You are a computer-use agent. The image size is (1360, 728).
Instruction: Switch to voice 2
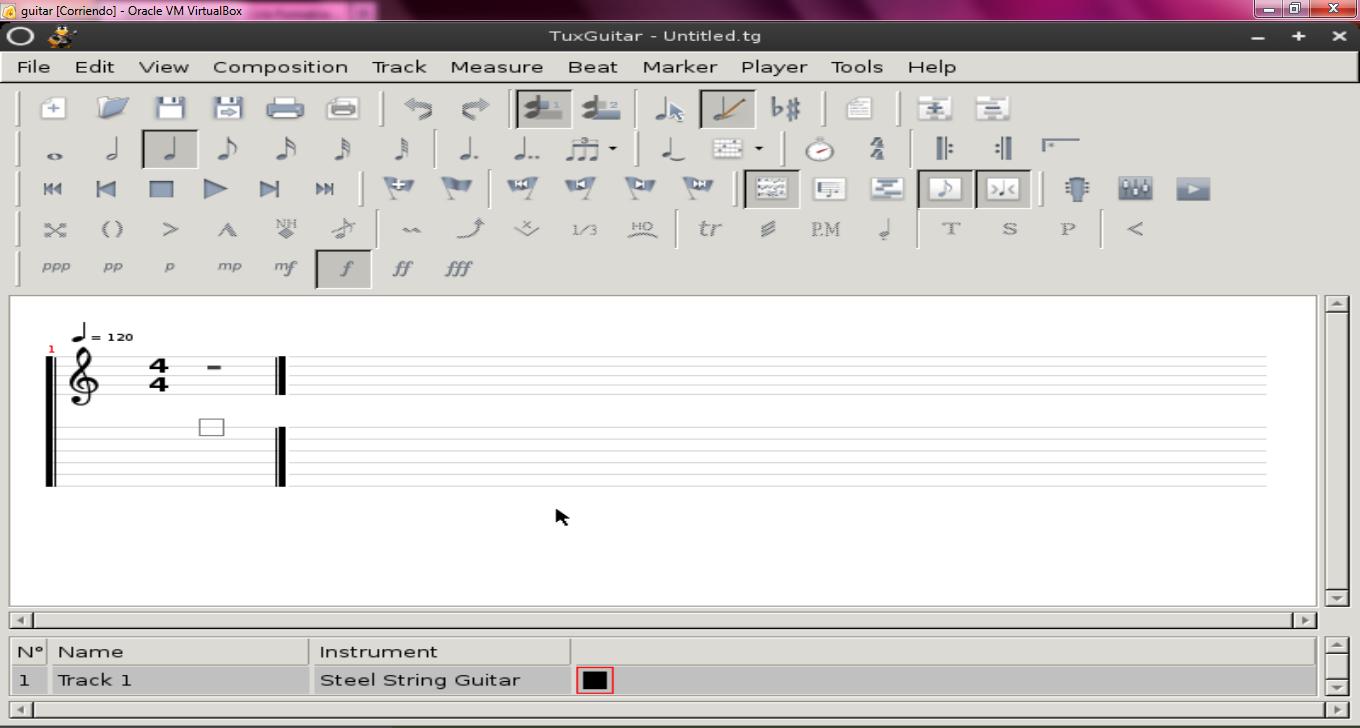tap(600, 108)
